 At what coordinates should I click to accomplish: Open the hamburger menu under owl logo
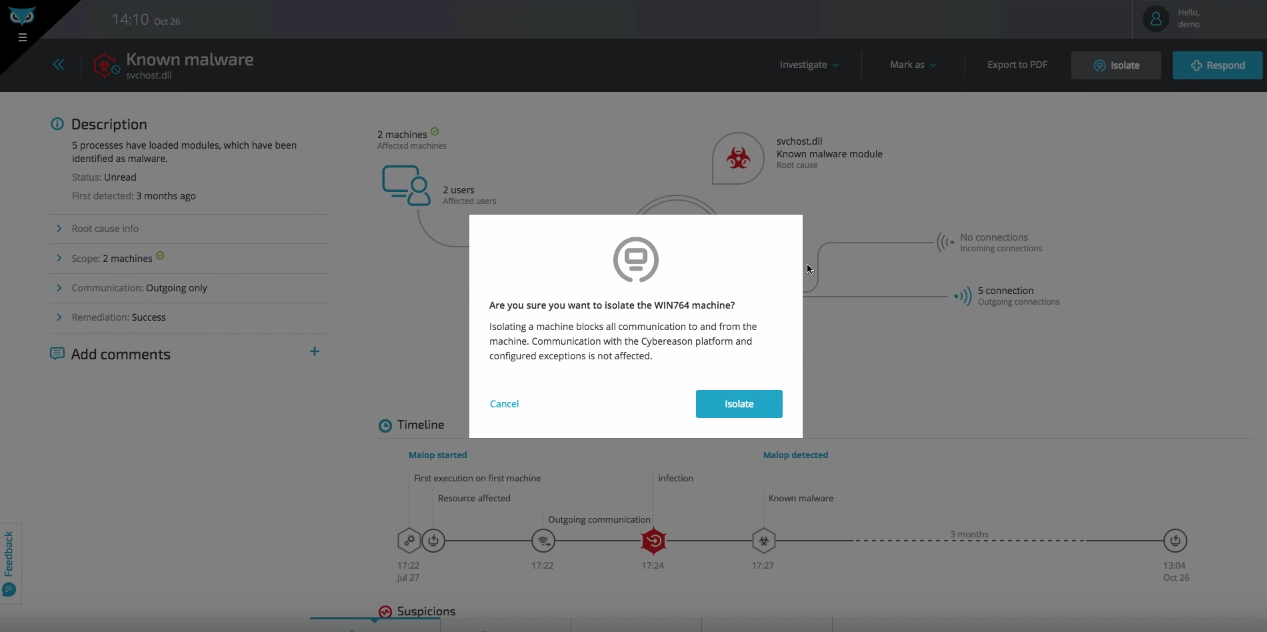click(22, 38)
